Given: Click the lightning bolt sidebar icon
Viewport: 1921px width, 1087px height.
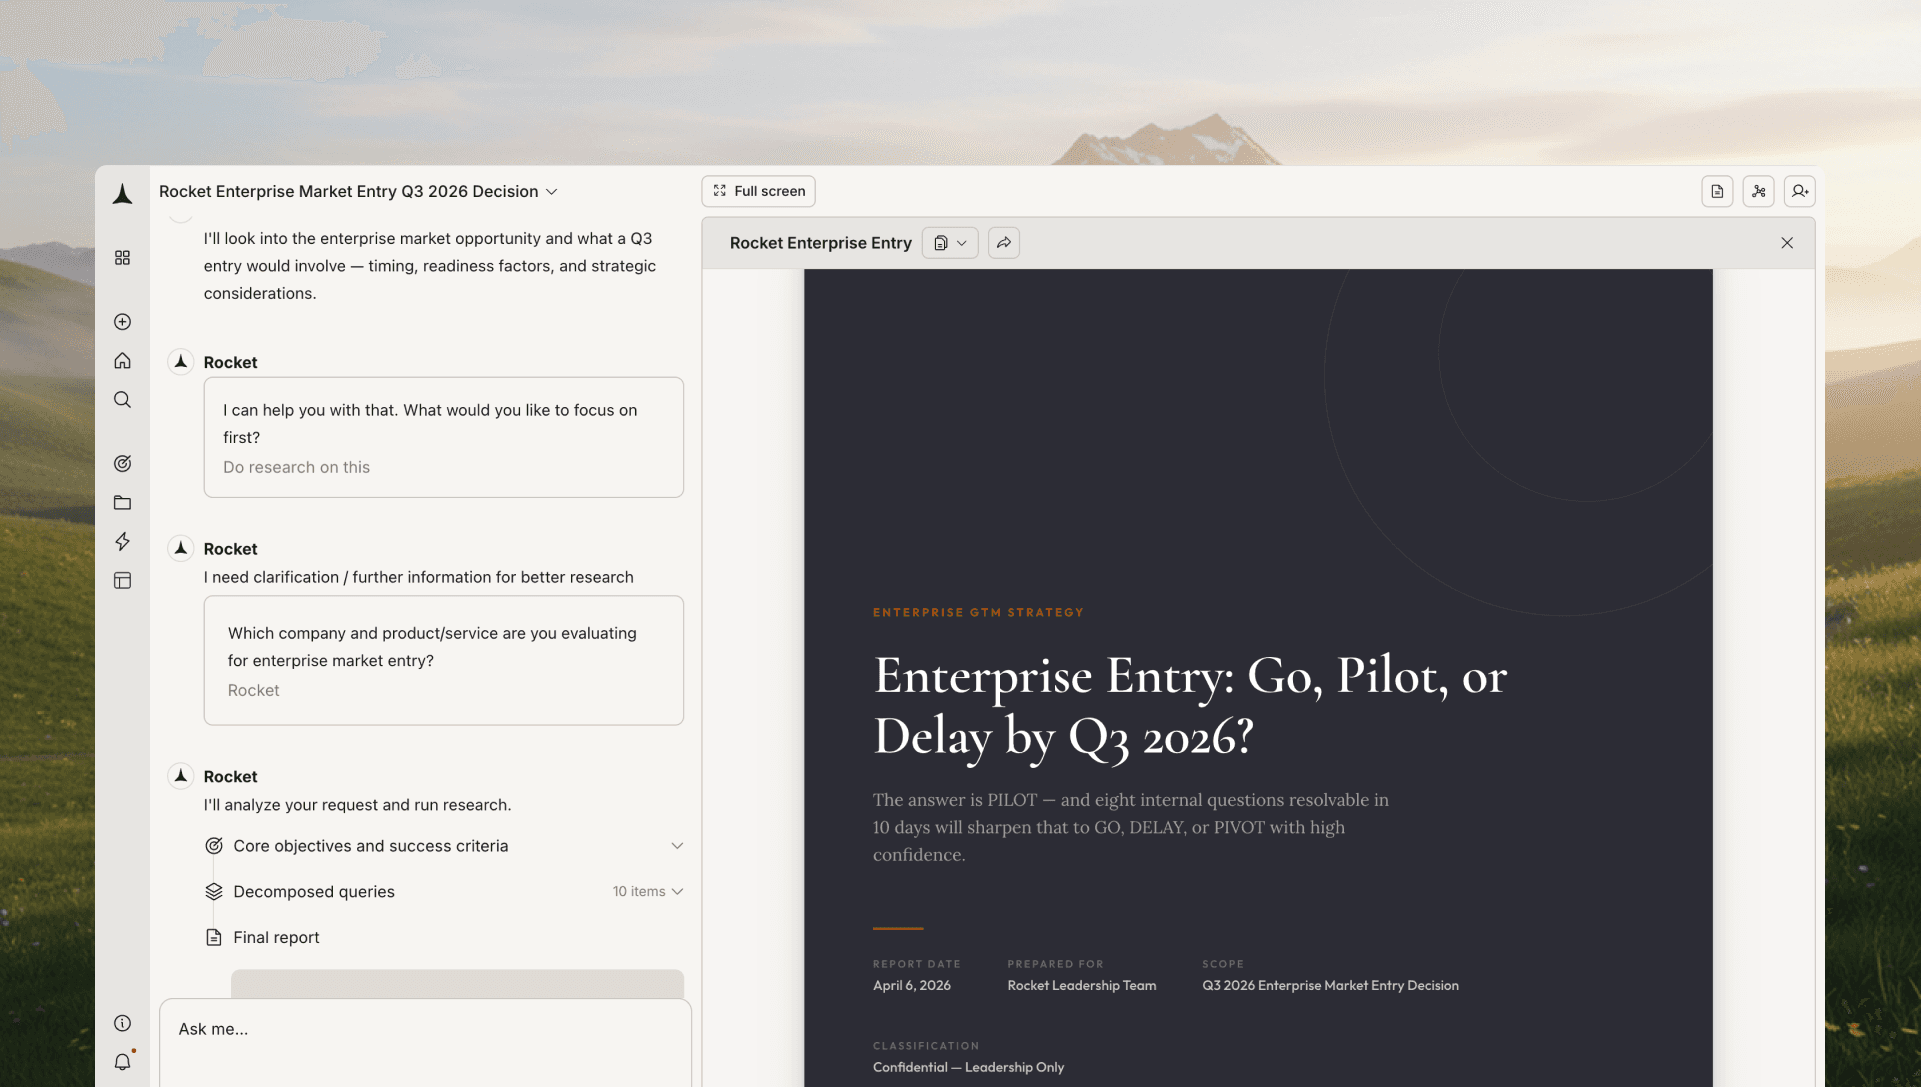Looking at the screenshot, I should tap(122, 542).
